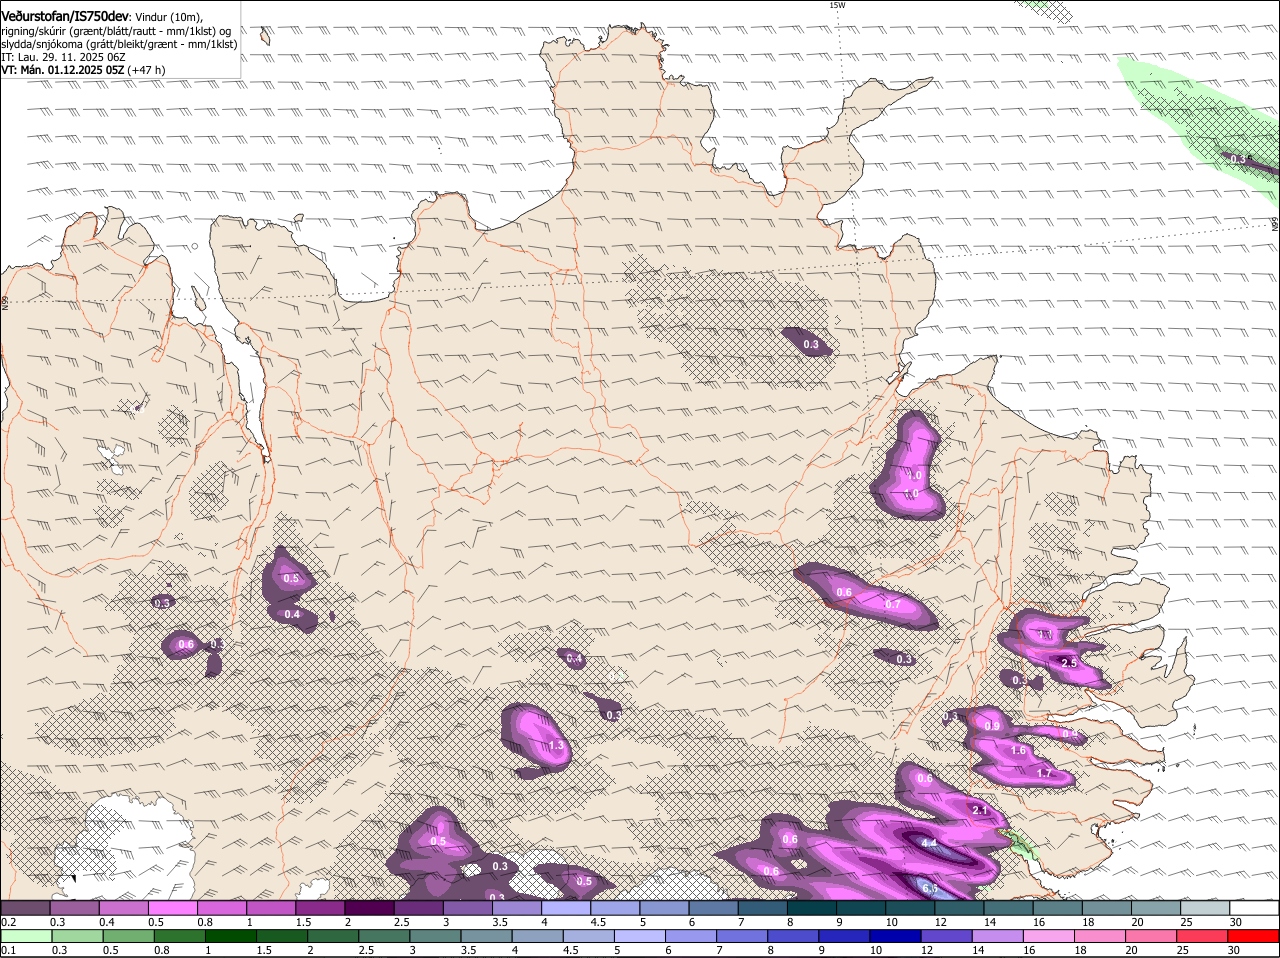This screenshot has height=958, width=1280.
Task: Click the 2.1 precipitation value on the map
Action: coord(980,810)
